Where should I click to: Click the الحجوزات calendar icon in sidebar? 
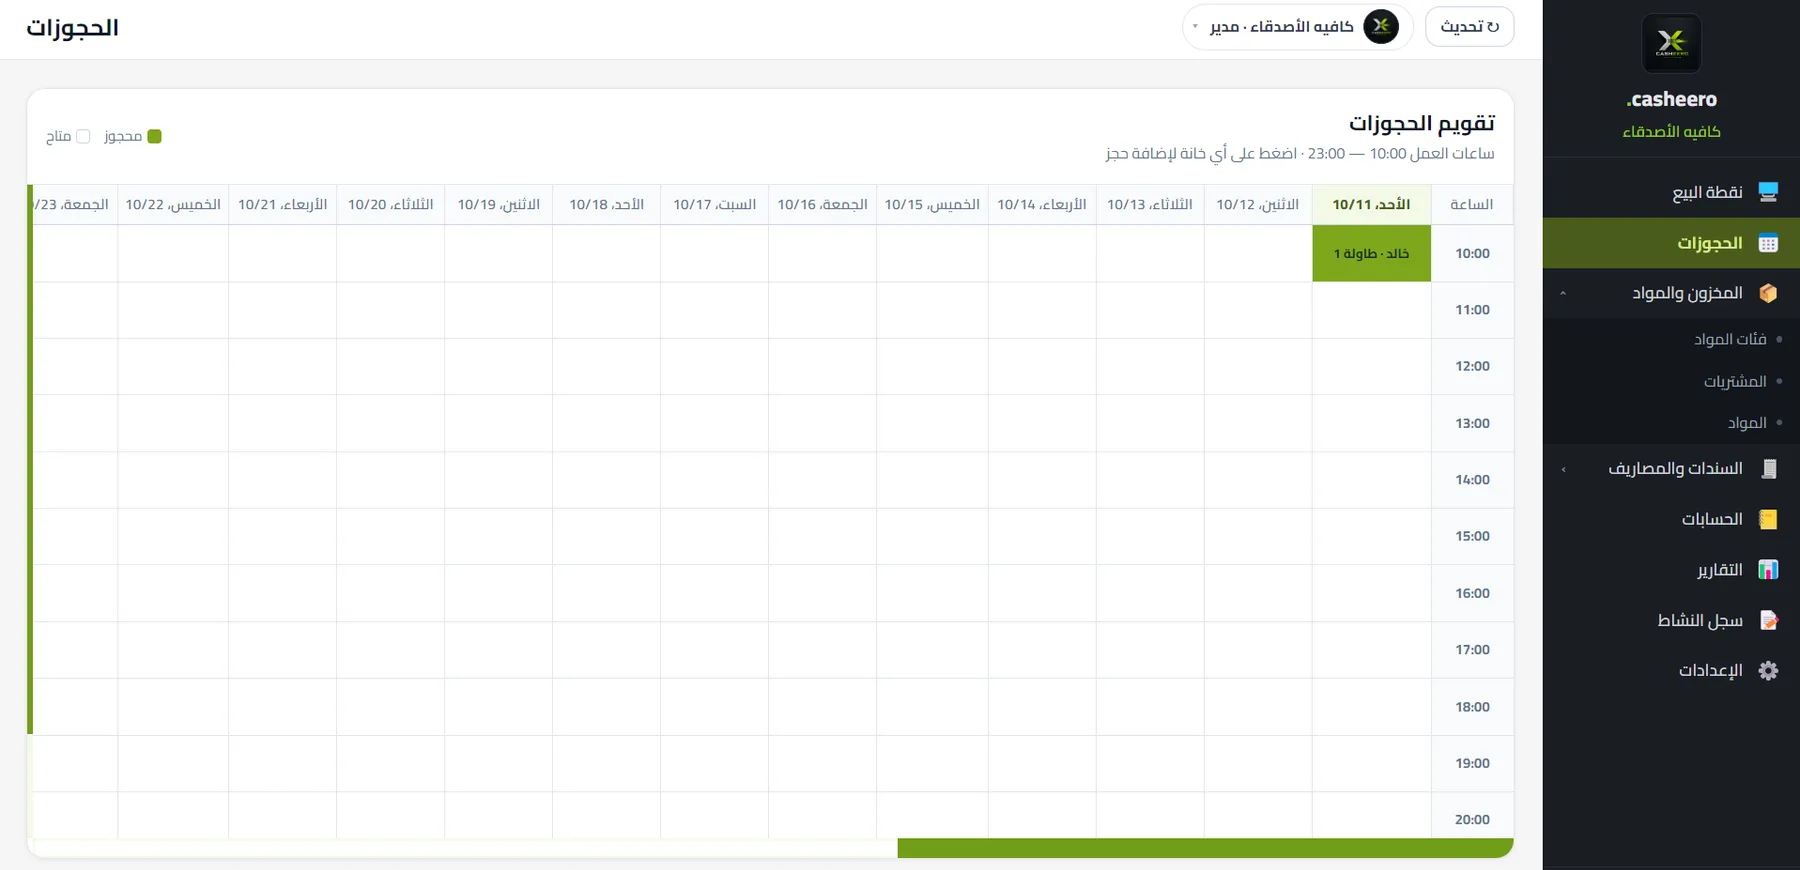point(1768,243)
